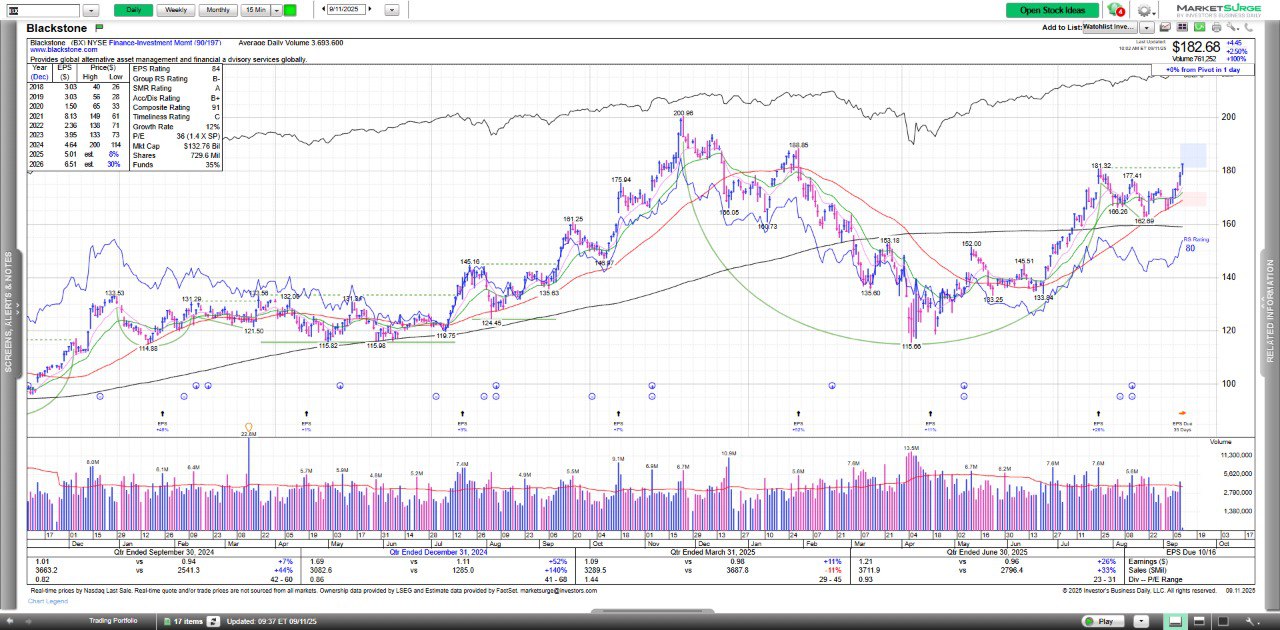Screen dimensions: 1280x630
Task: Expand the 15 Min interval dropdown
Action: (x=275, y=10)
